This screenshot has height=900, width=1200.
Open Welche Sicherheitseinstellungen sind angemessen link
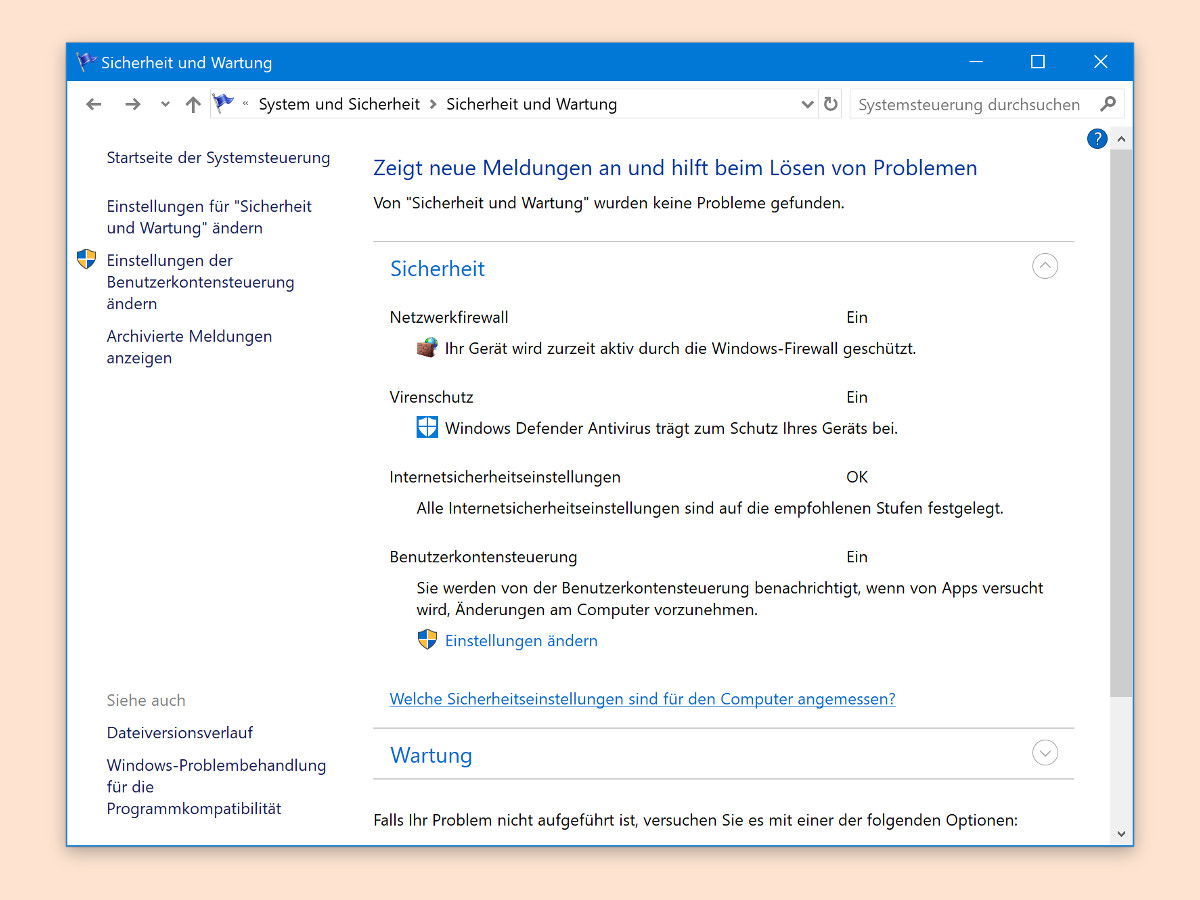[x=642, y=699]
